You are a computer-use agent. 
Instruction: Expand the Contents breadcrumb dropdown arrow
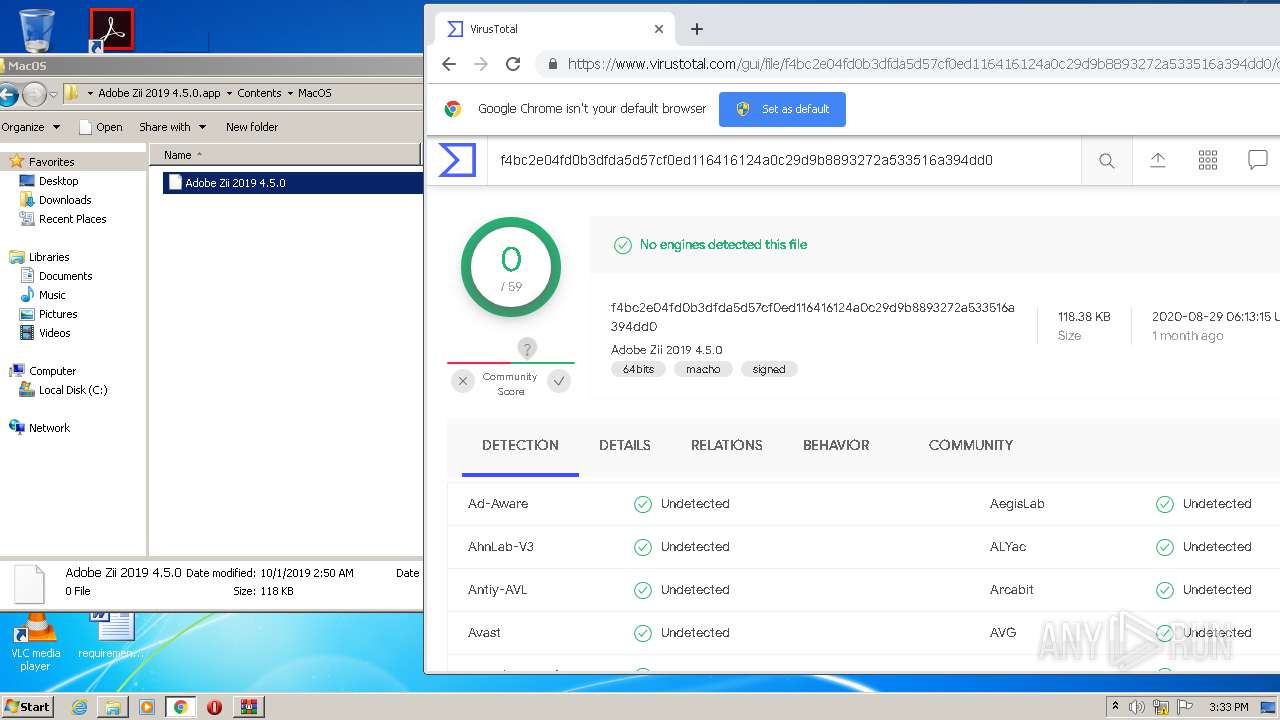(290, 93)
